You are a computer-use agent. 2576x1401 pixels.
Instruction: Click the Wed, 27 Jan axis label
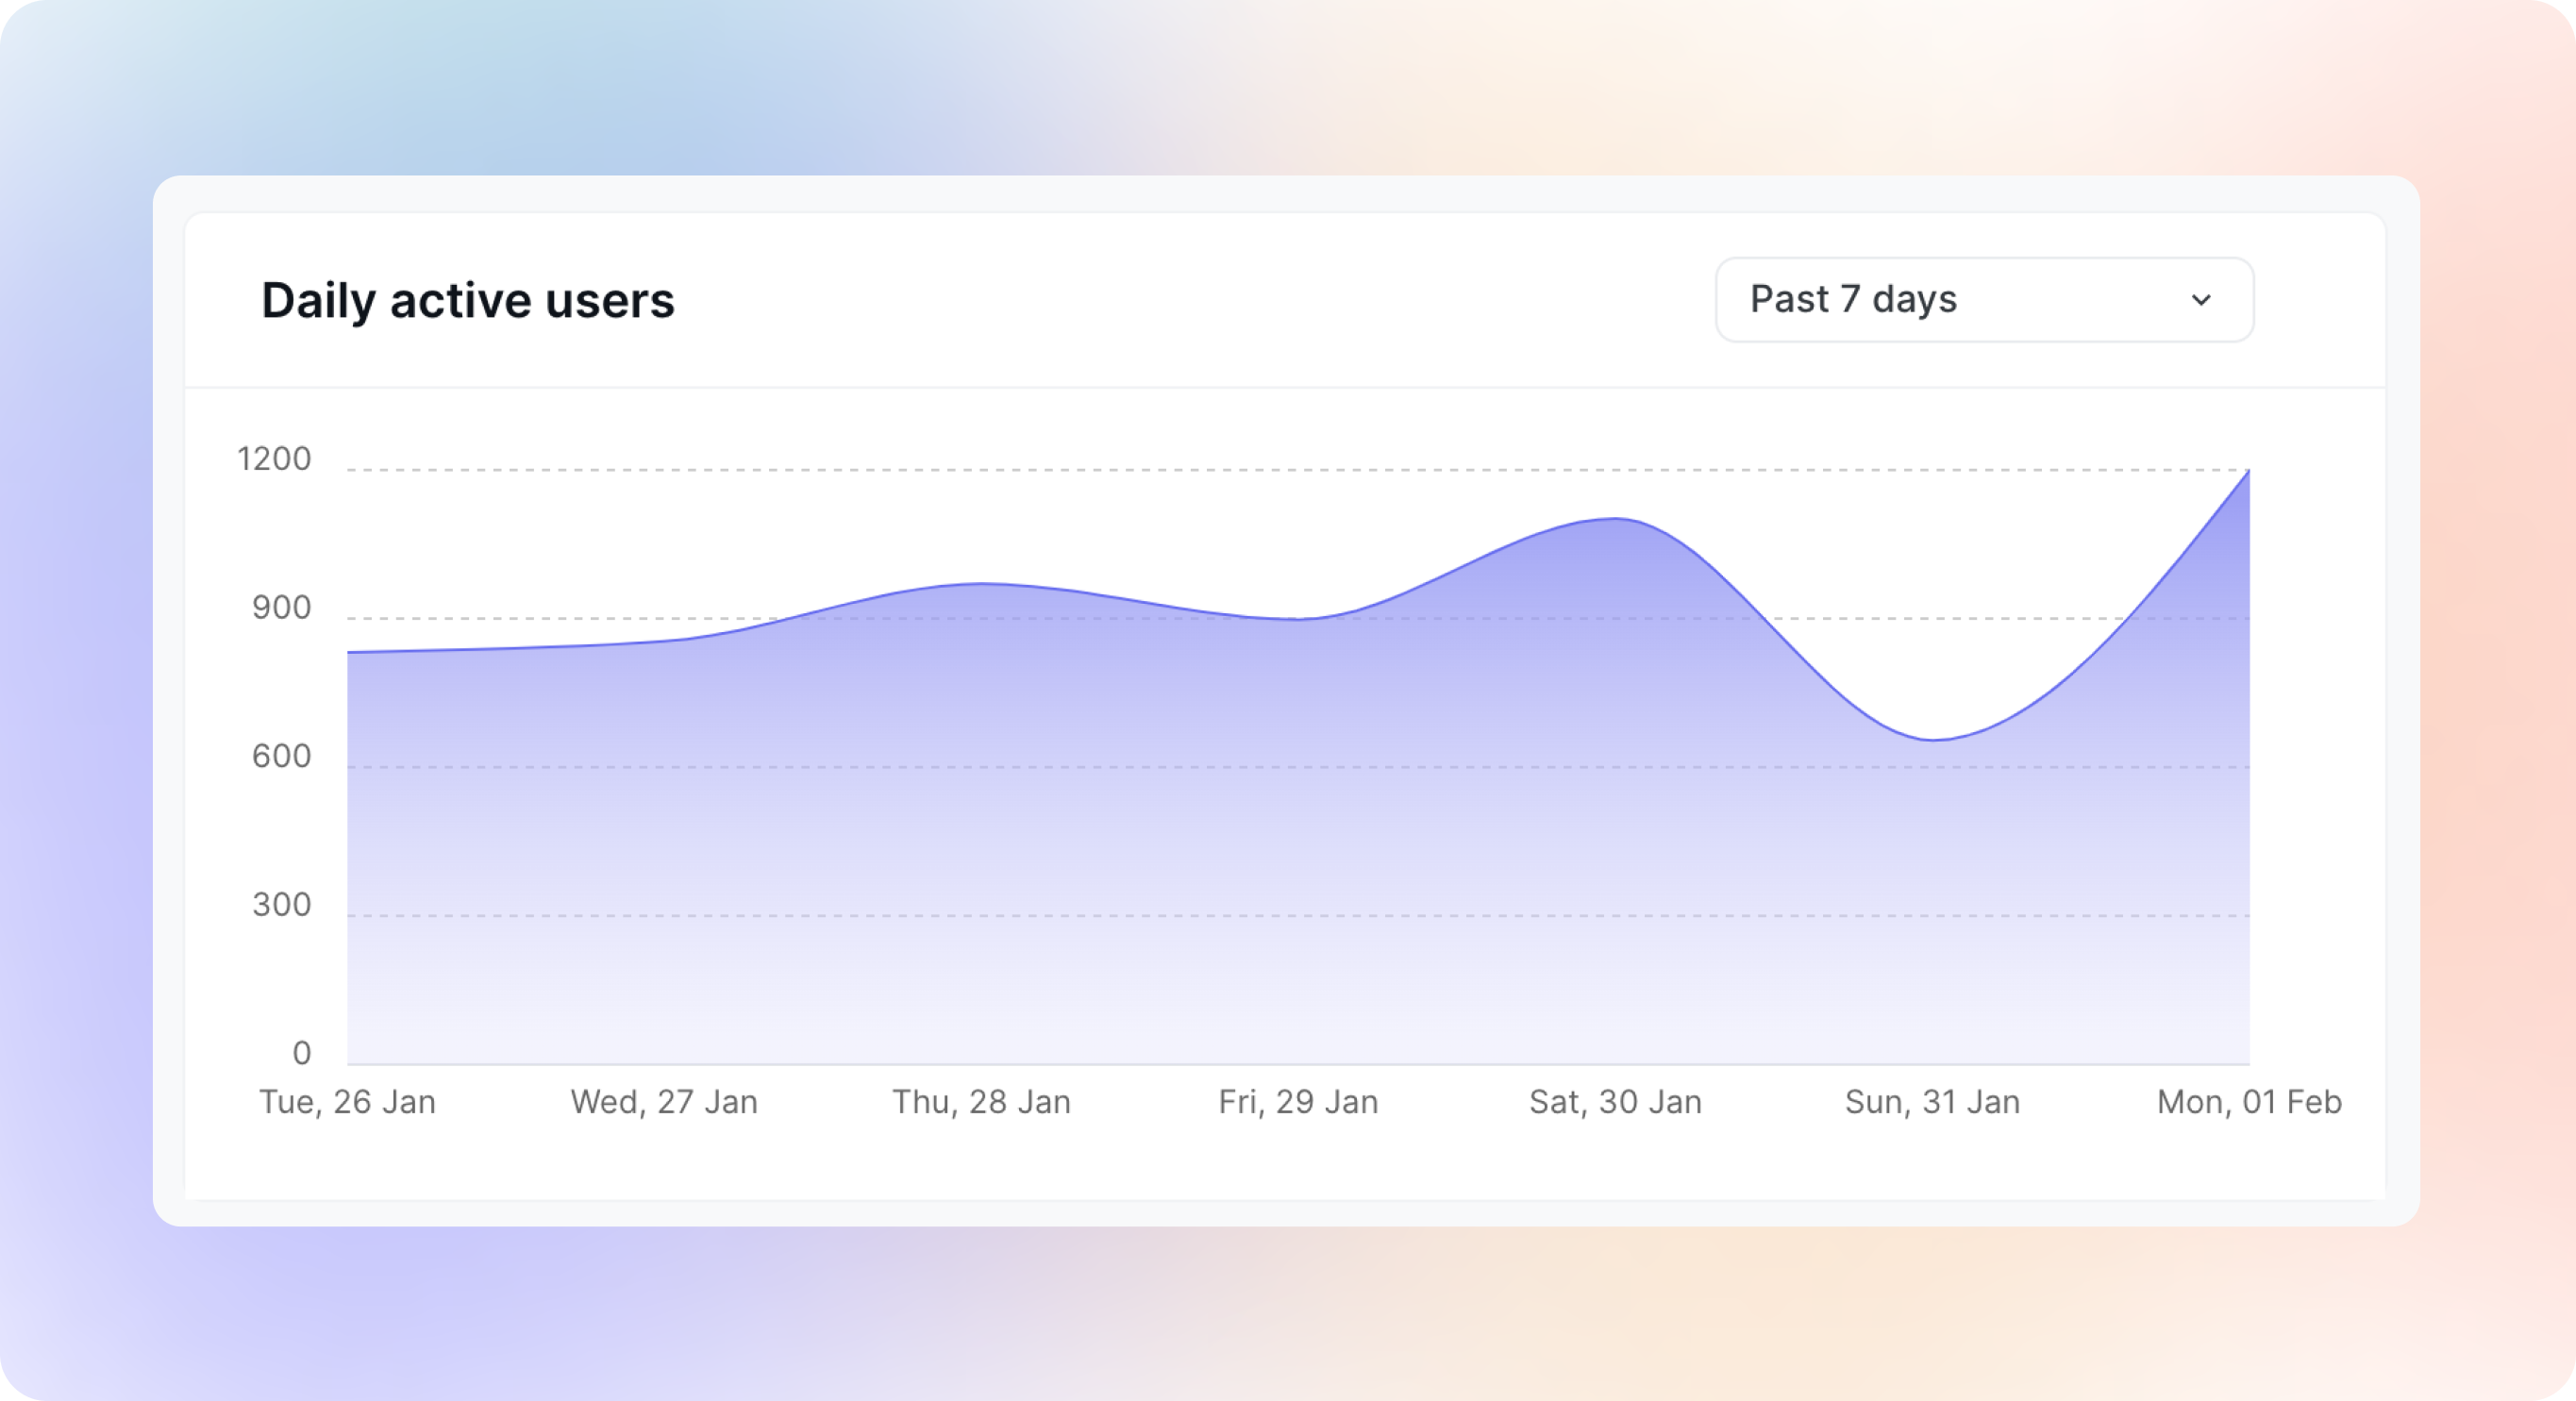point(664,1102)
